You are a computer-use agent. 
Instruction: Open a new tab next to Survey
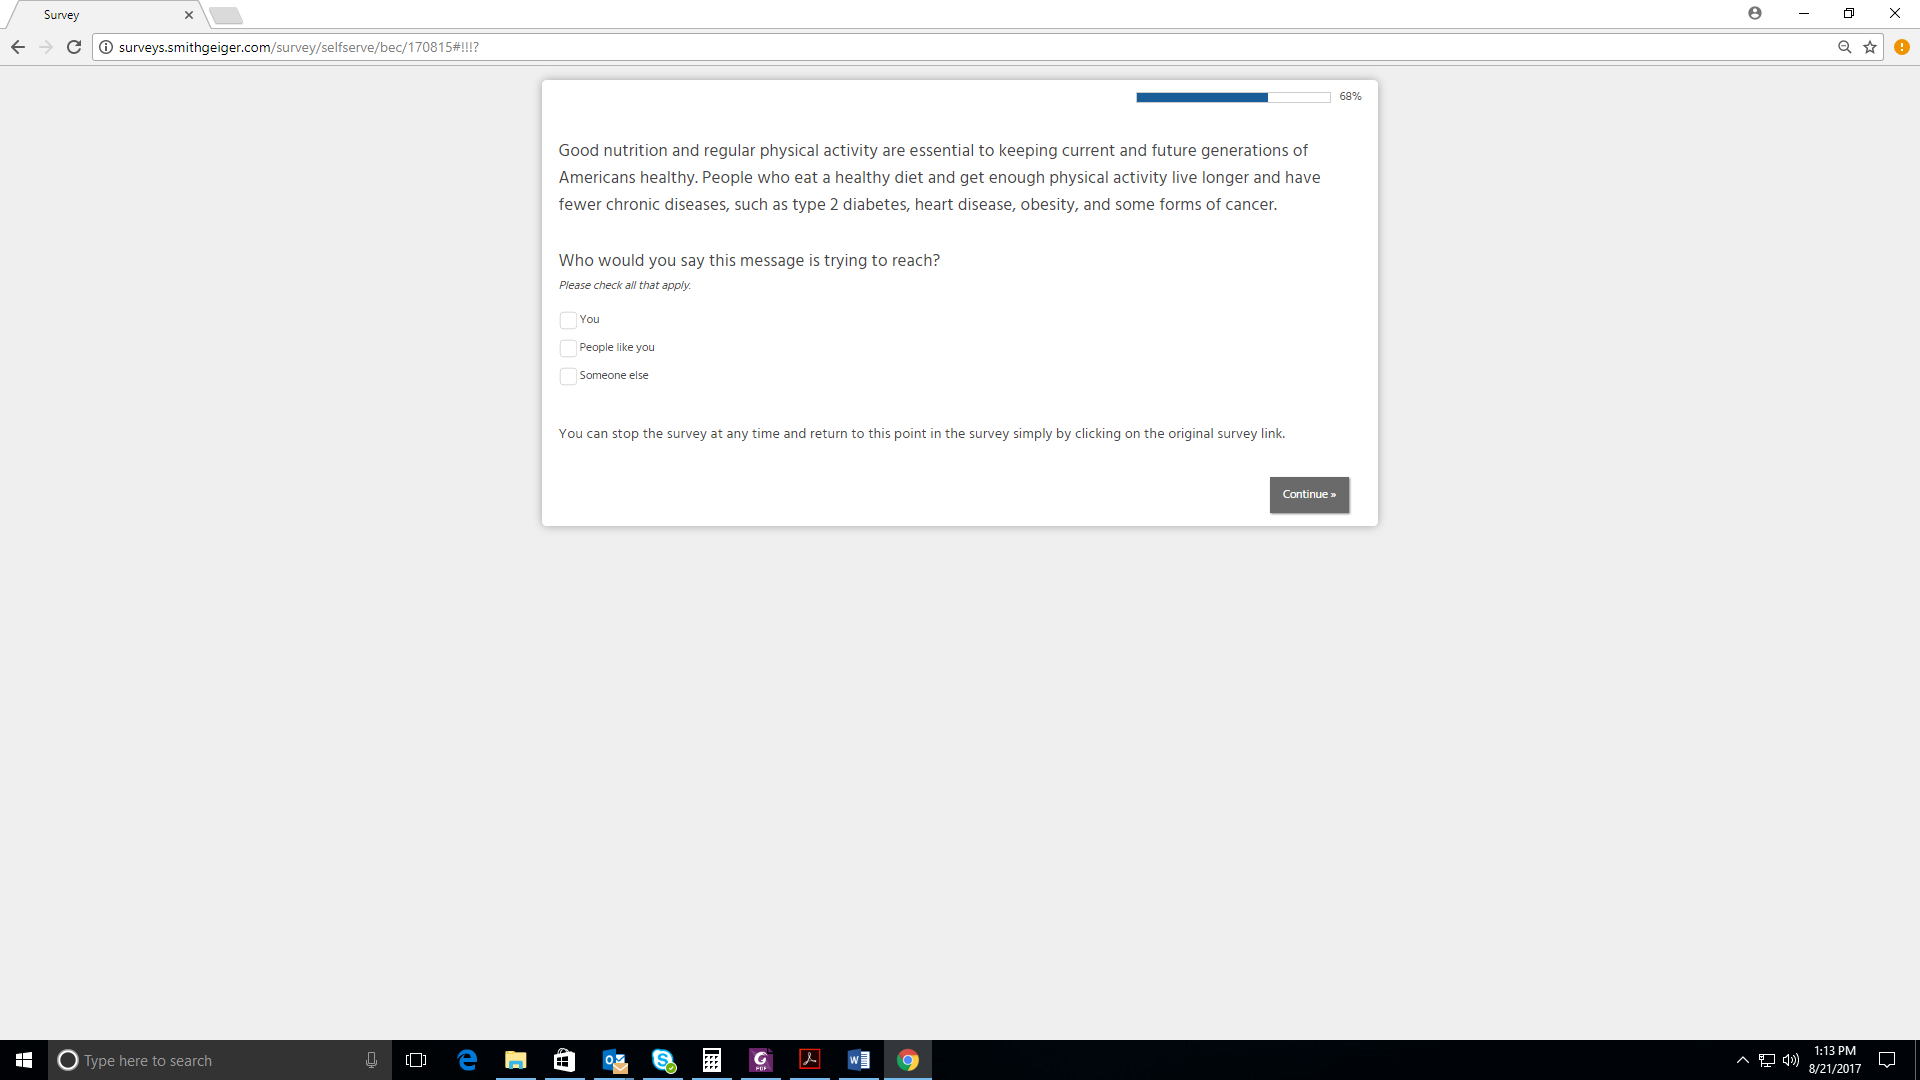pos(226,15)
